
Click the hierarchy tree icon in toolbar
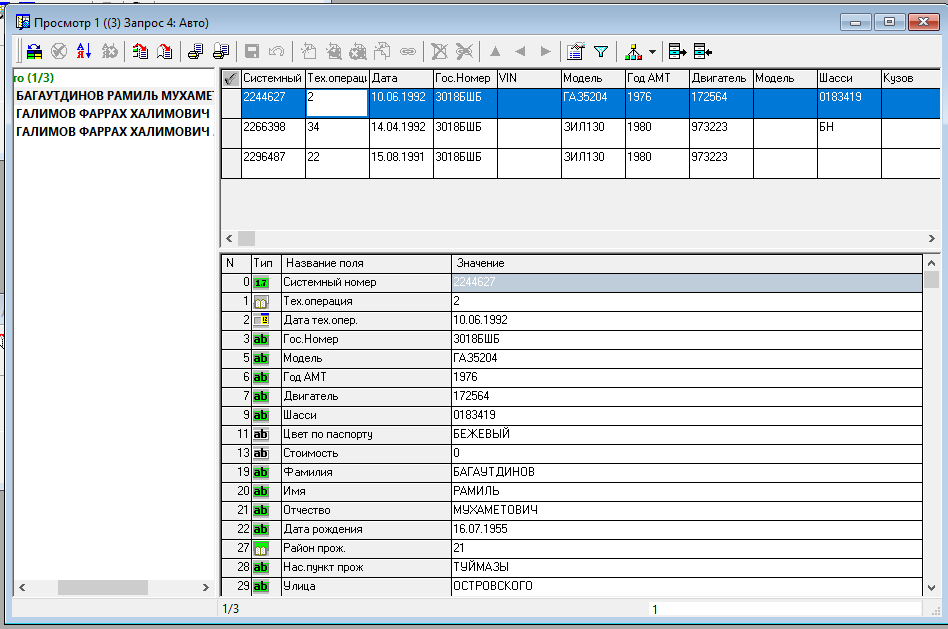point(631,51)
